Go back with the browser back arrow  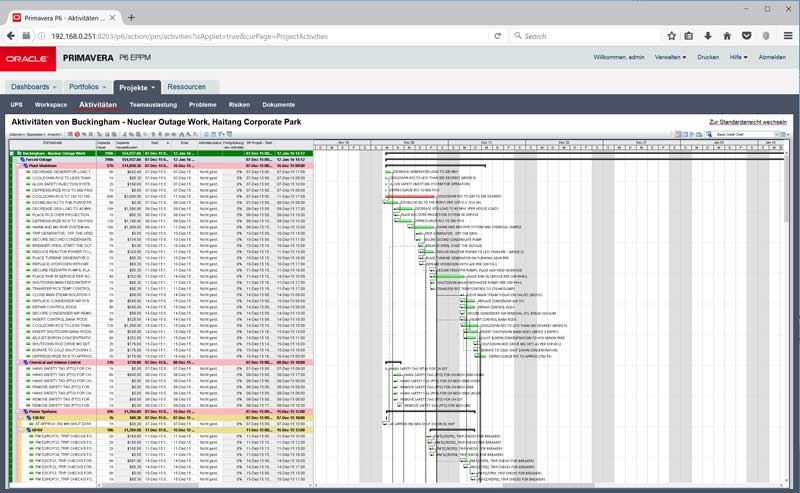(x=11, y=36)
